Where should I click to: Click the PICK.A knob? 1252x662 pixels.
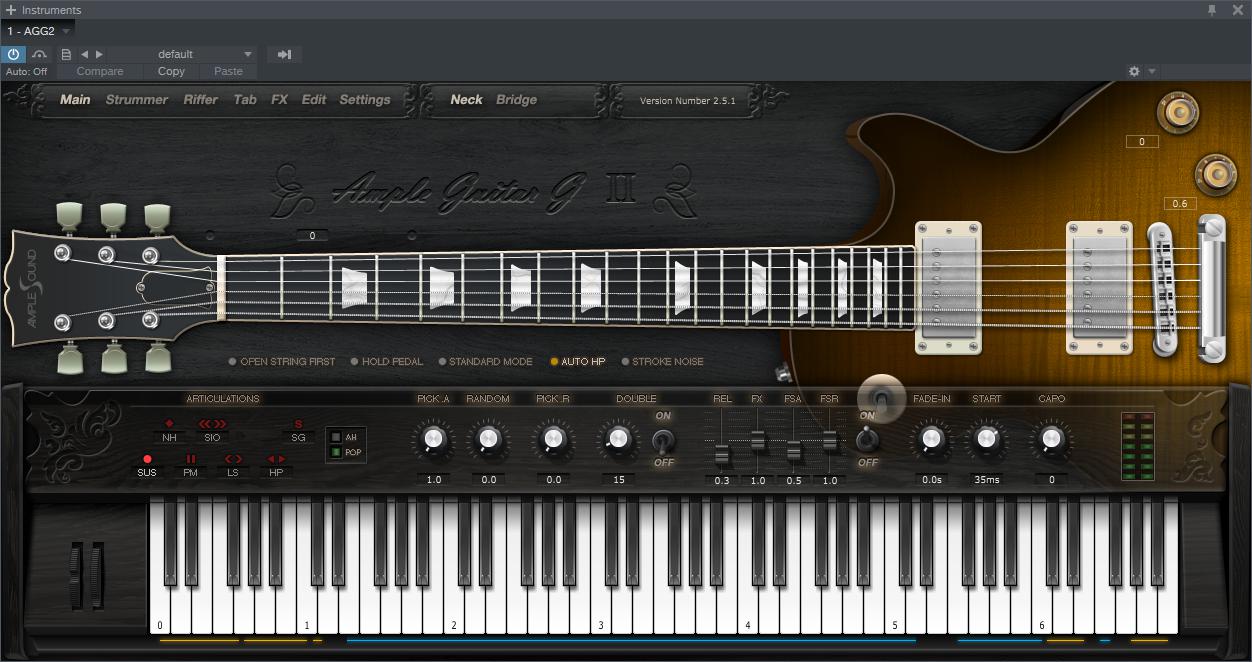pyautogui.click(x=433, y=439)
